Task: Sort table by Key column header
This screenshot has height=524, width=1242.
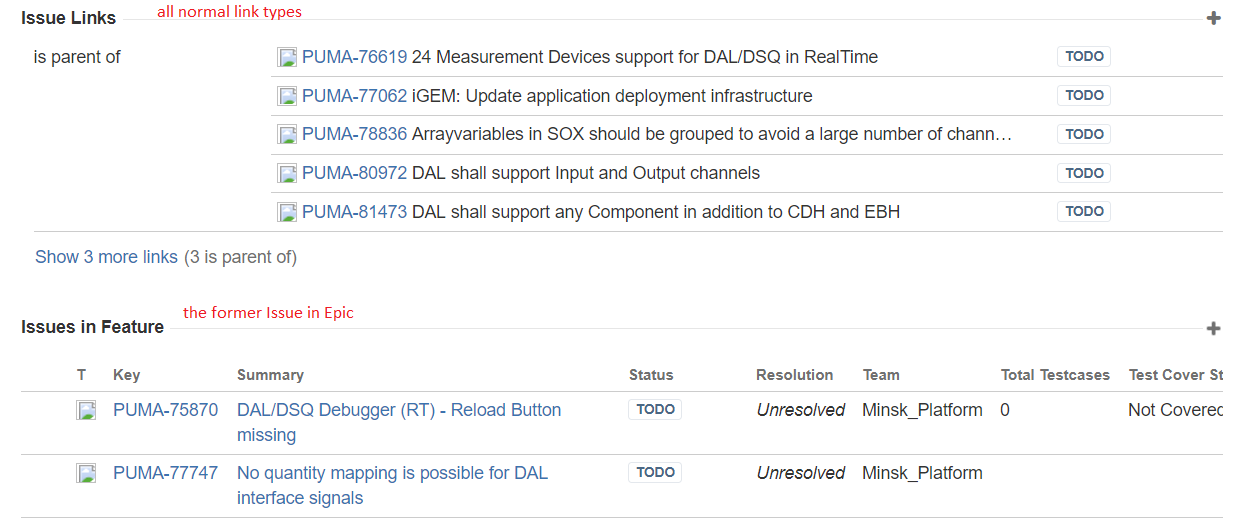Action: [x=126, y=375]
